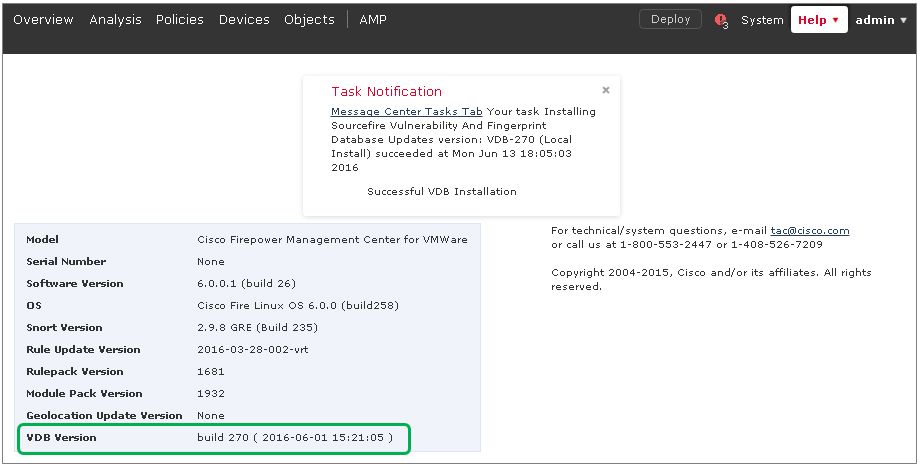The width and height of the screenshot is (921, 467).
Task: Click the OS value Cisco Fire Linux OS
Action: 298,305
